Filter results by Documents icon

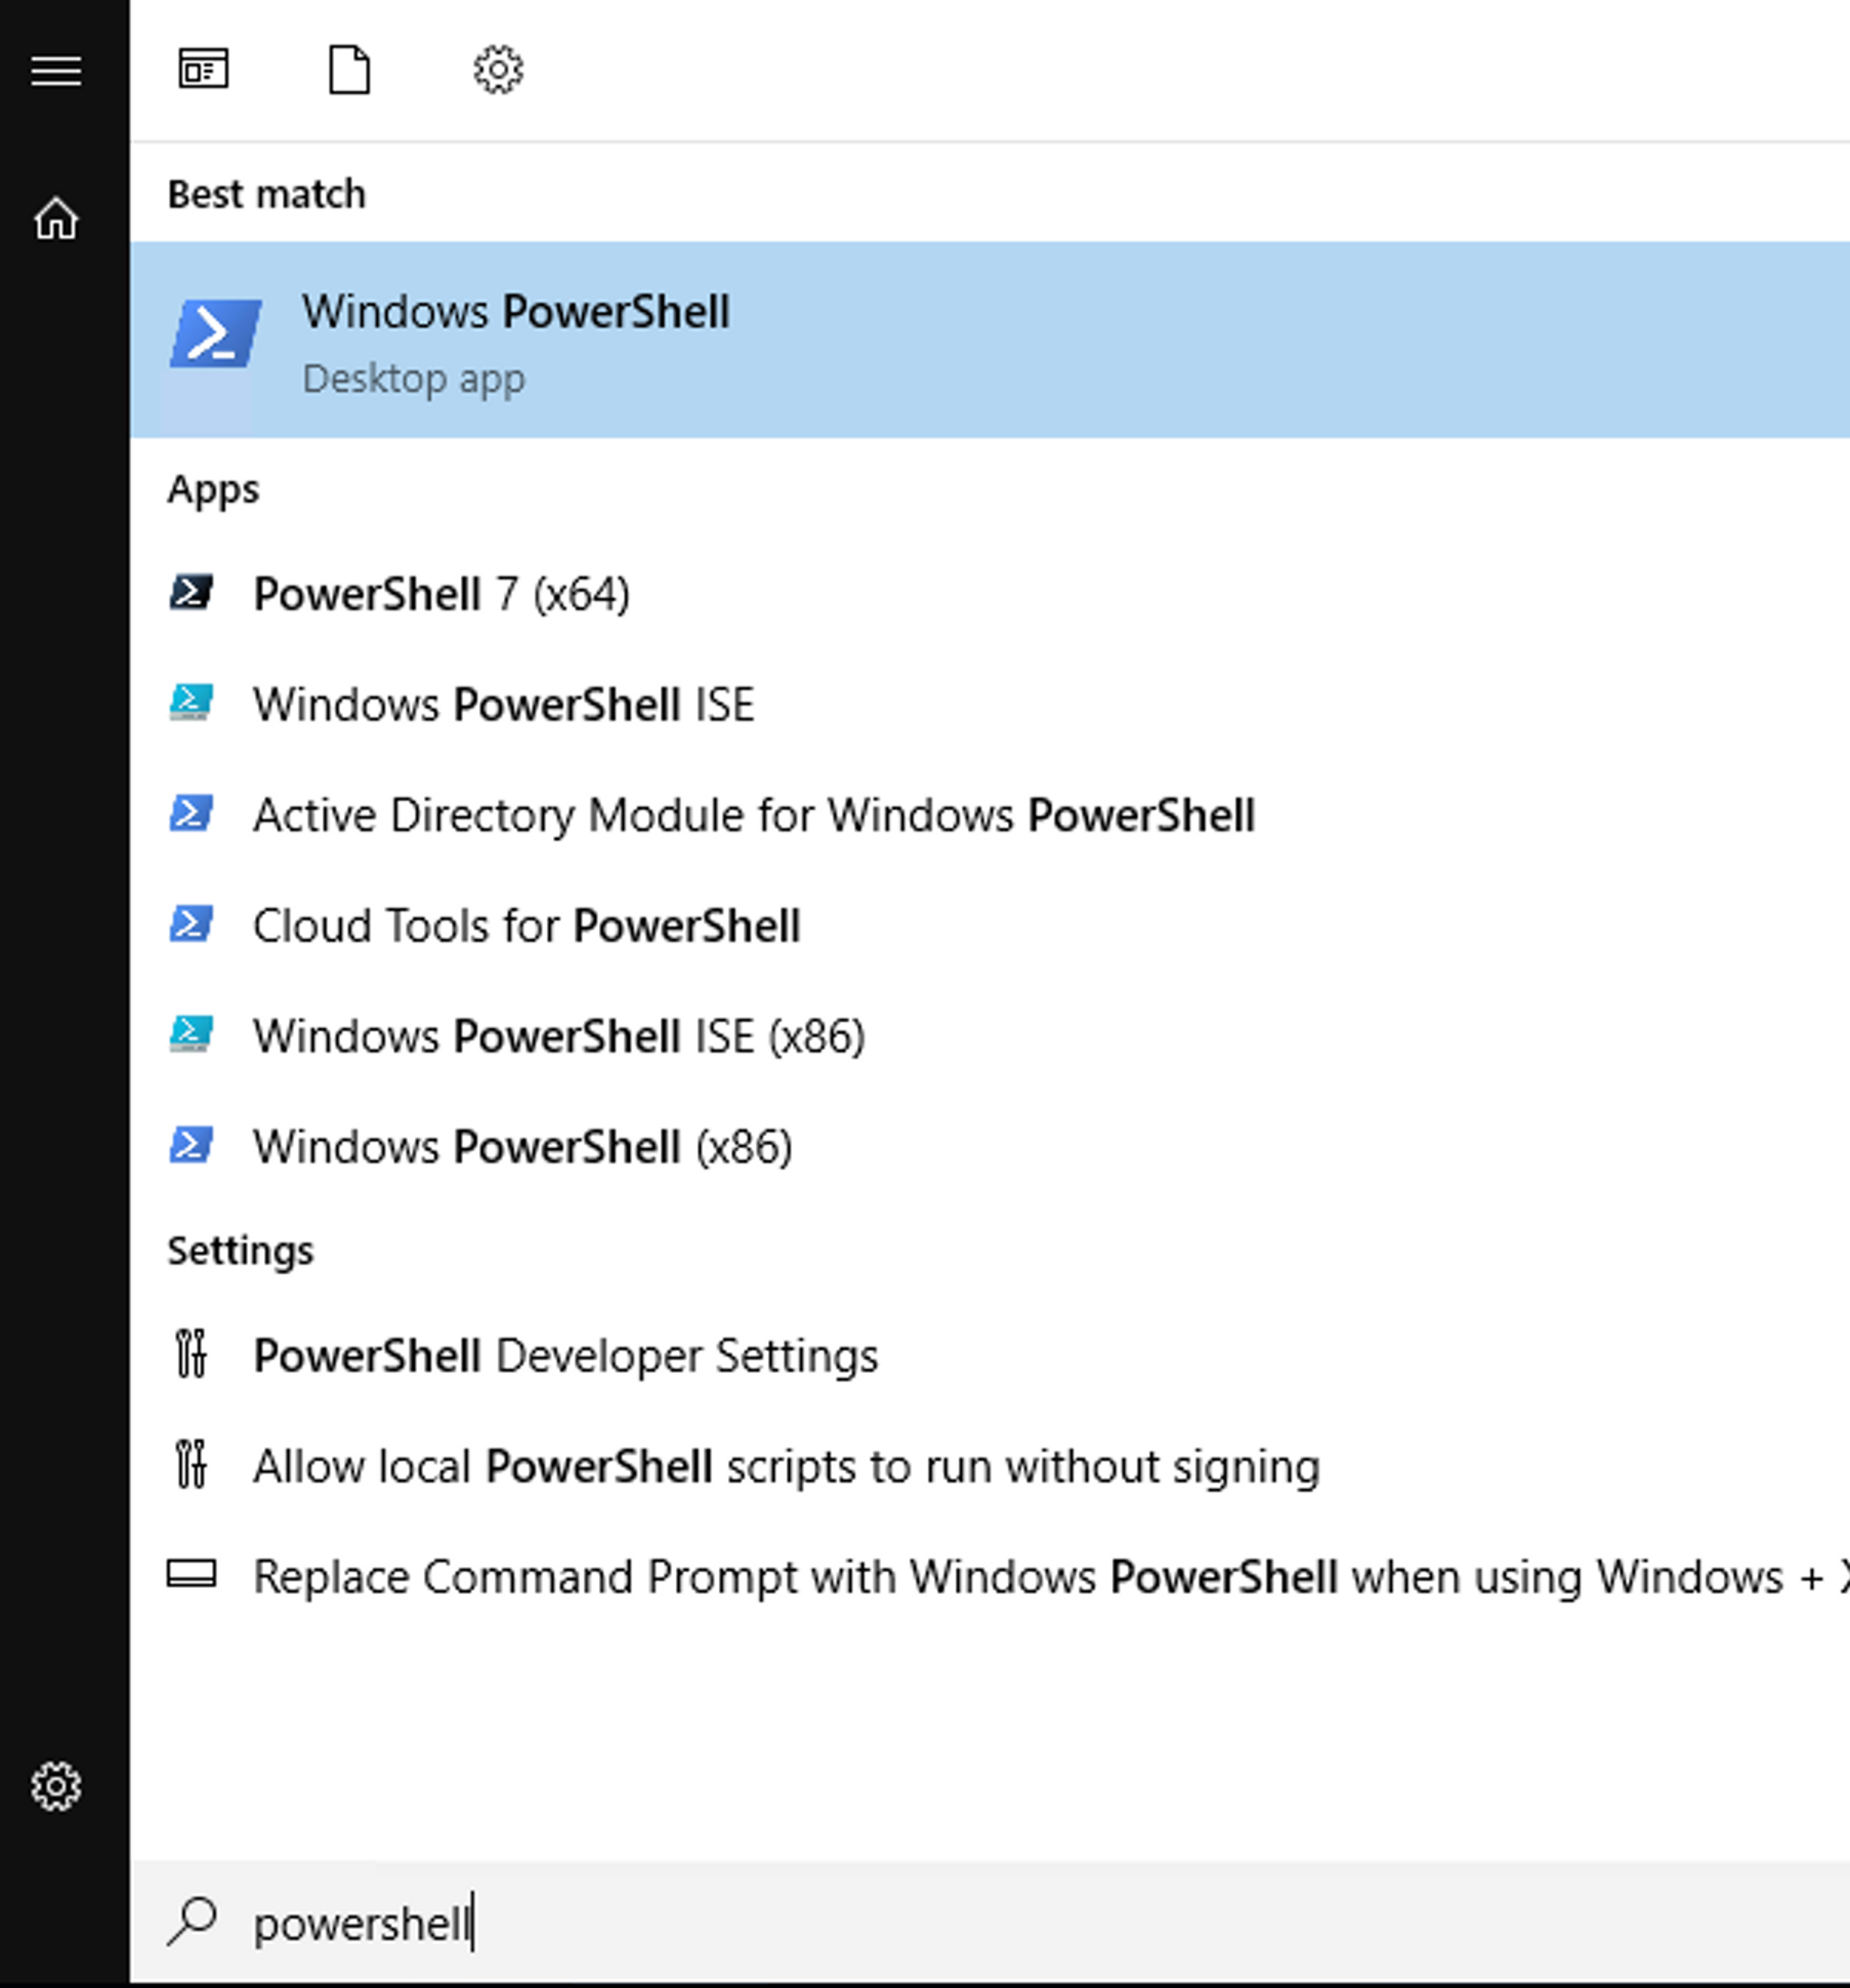tap(349, 70)
